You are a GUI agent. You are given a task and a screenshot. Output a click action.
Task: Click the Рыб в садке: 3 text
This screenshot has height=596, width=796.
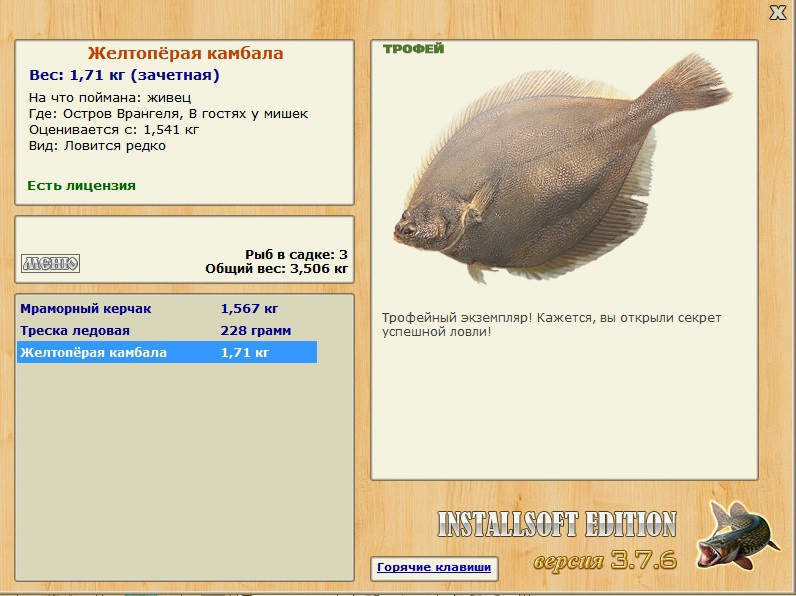pyautogui.click(x=296, y=254)
